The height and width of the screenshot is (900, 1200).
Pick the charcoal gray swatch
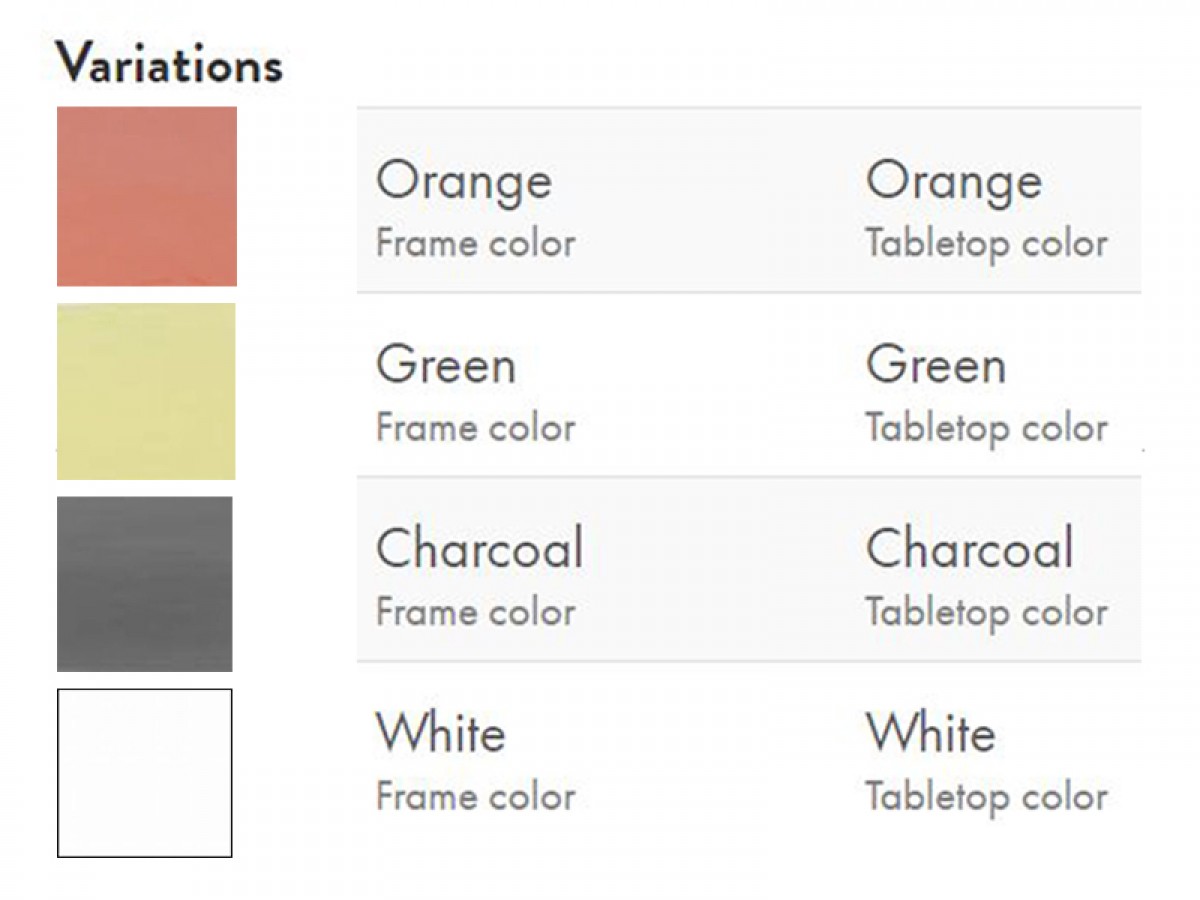tap(145, 584)
